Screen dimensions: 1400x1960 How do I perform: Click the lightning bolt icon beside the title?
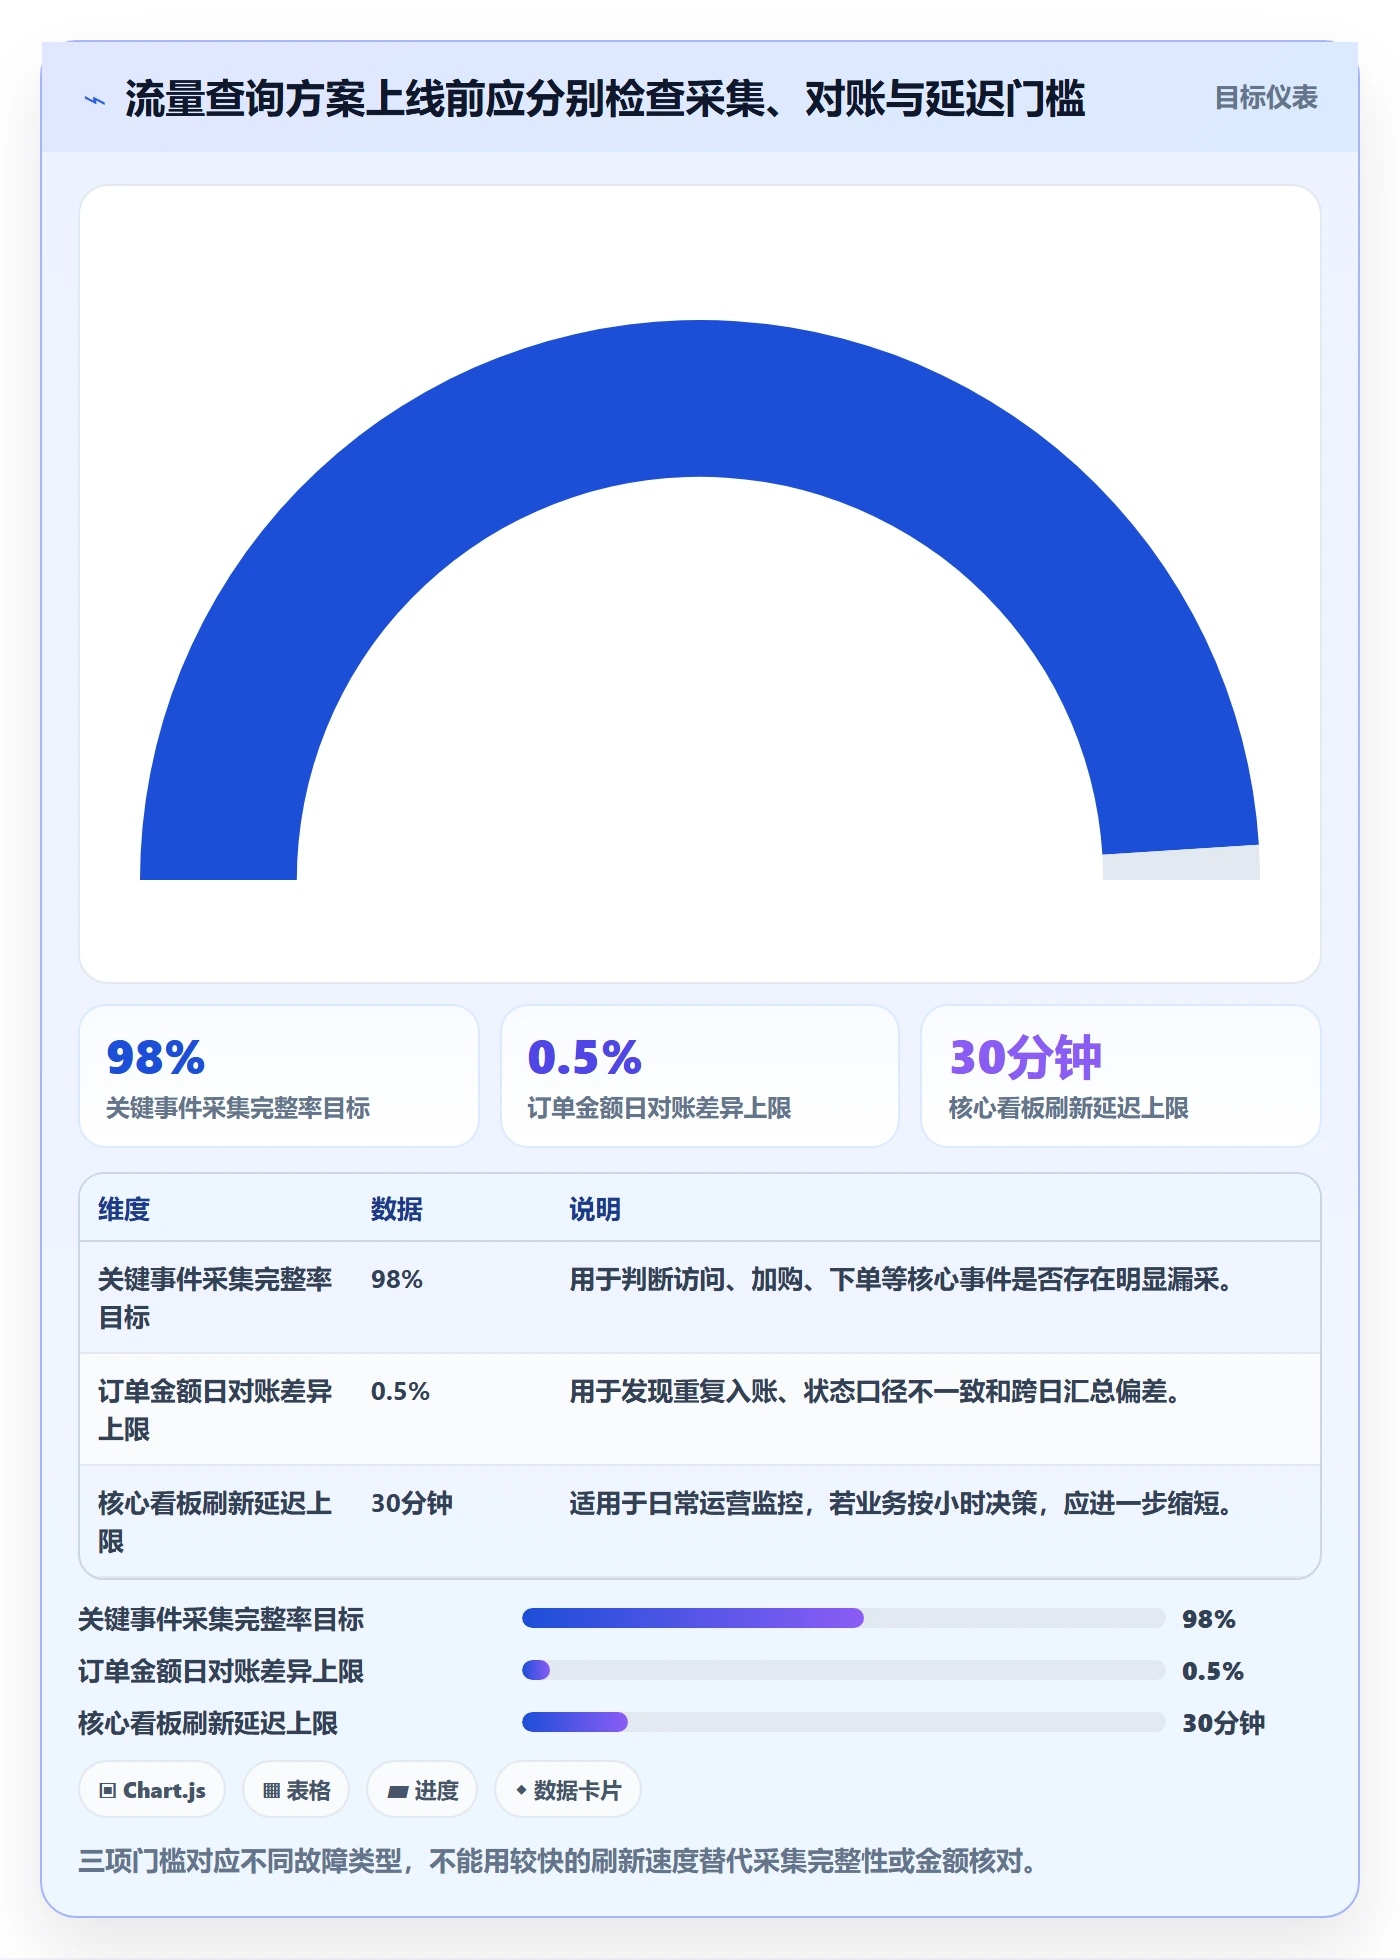(x=95, y=100)
